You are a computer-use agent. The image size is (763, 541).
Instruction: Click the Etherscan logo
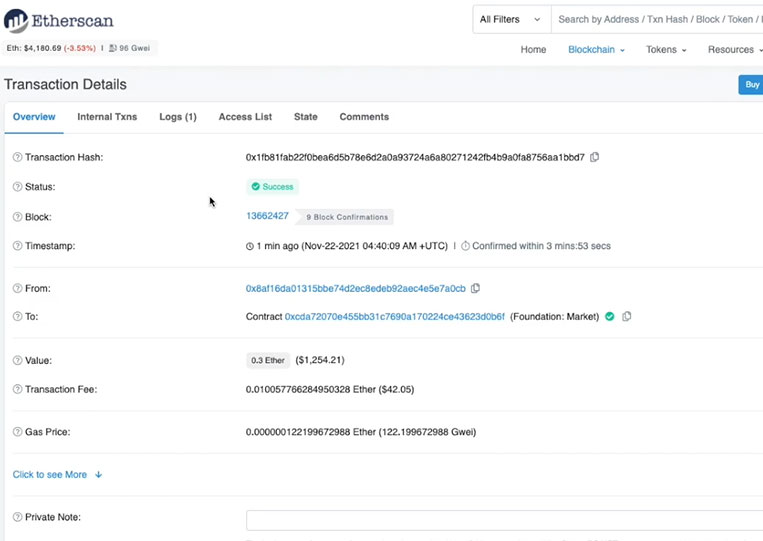click(58, 20)
